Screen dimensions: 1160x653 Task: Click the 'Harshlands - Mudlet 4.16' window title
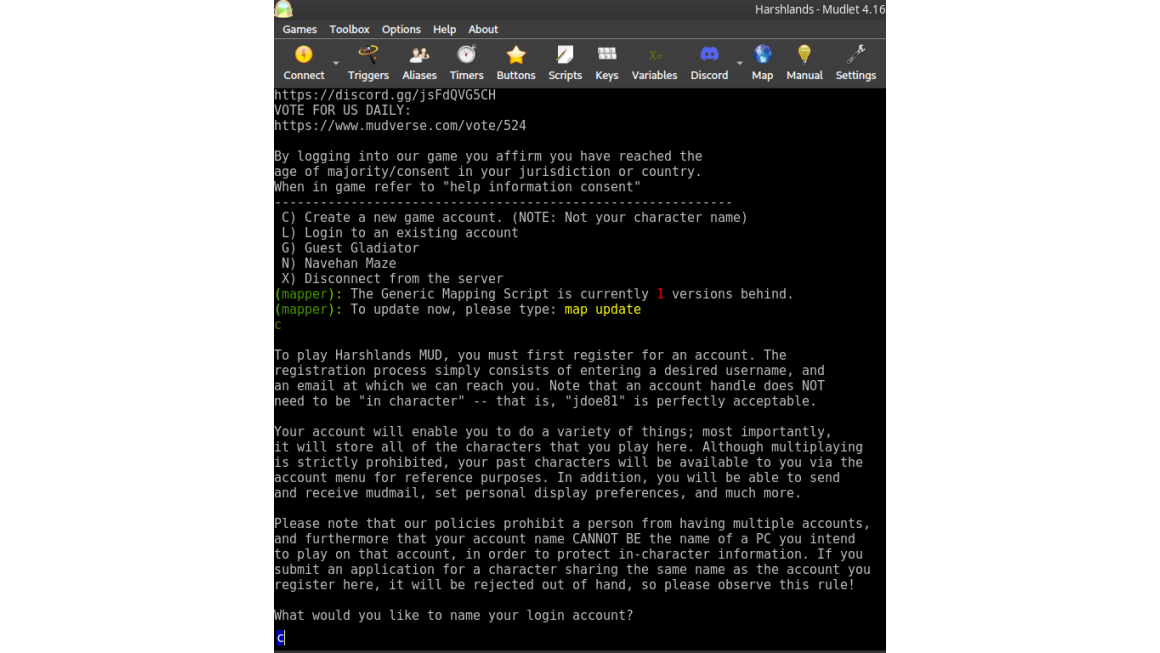(x=820, y=10)
